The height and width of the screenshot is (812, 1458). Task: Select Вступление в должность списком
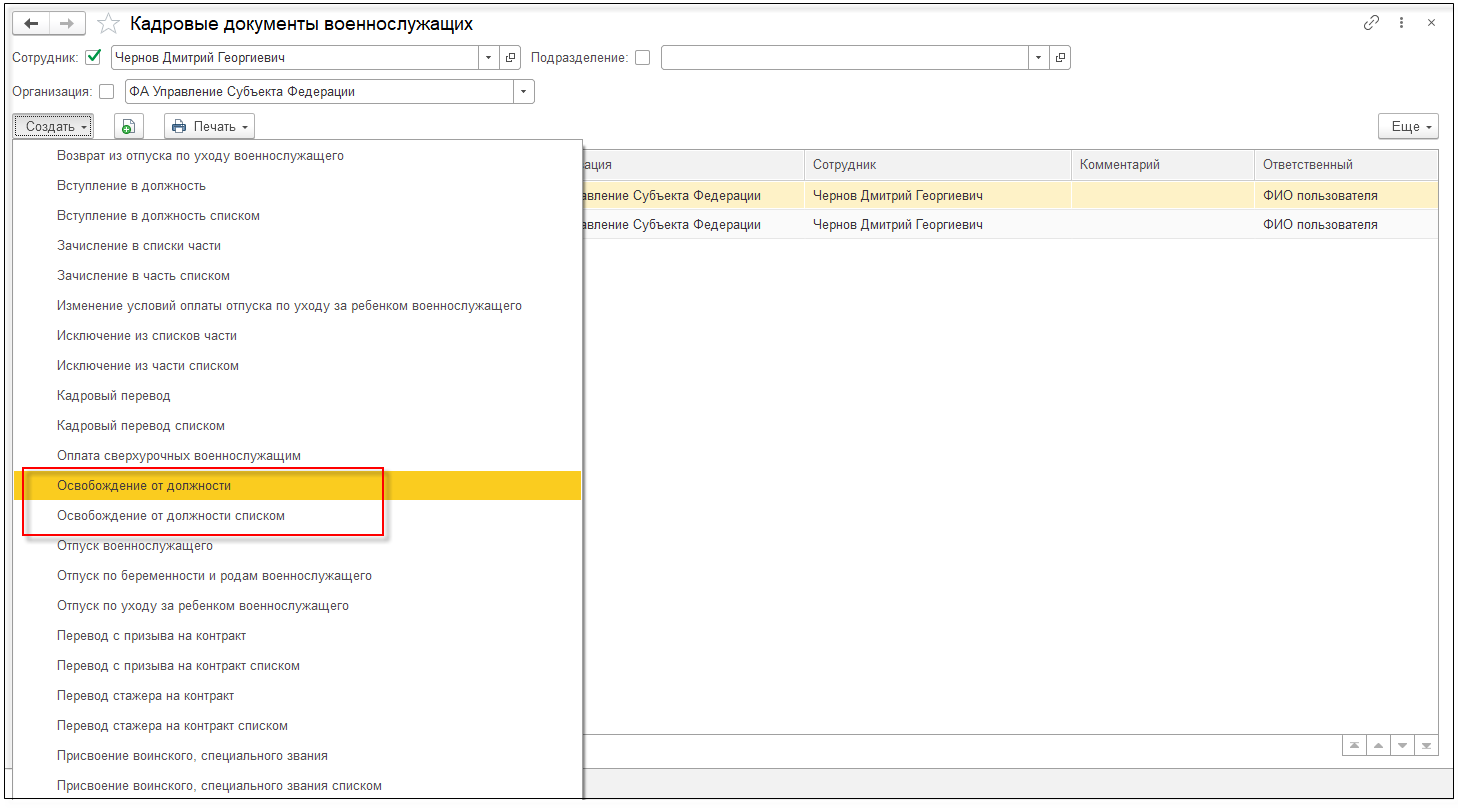pos(297,216)
